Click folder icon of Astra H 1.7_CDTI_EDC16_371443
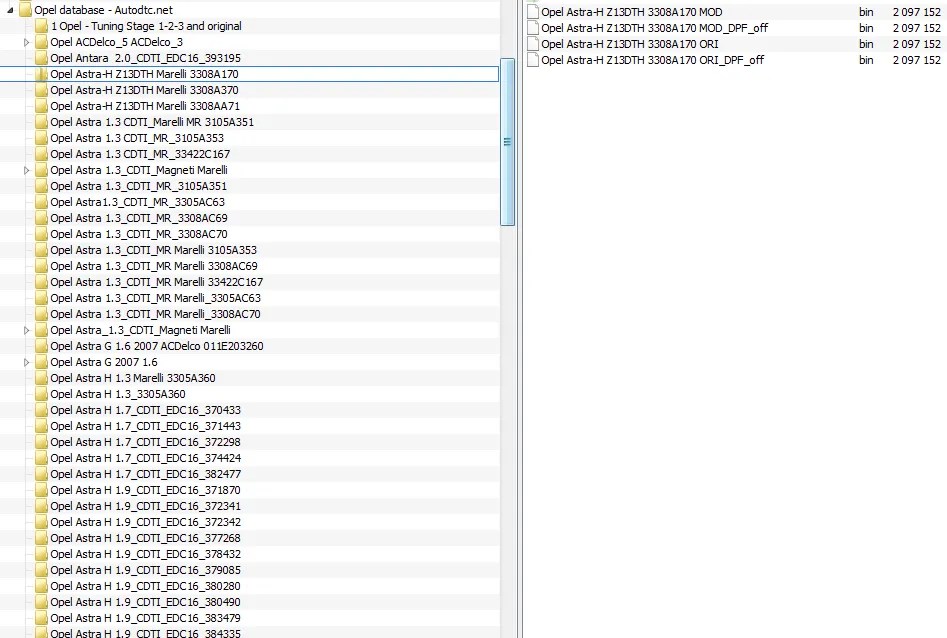Viewport: 947px width, 638px height. [x=41, y=427]
